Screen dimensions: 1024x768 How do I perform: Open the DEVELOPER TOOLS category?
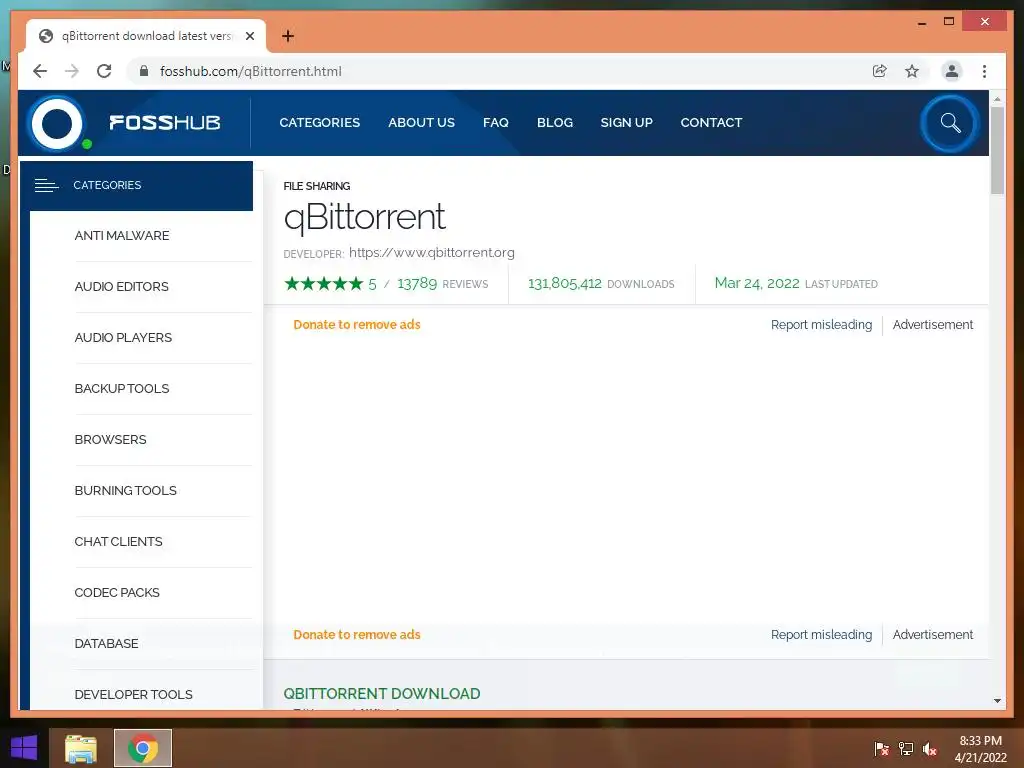pyautogui.click(x=133, y=694)
